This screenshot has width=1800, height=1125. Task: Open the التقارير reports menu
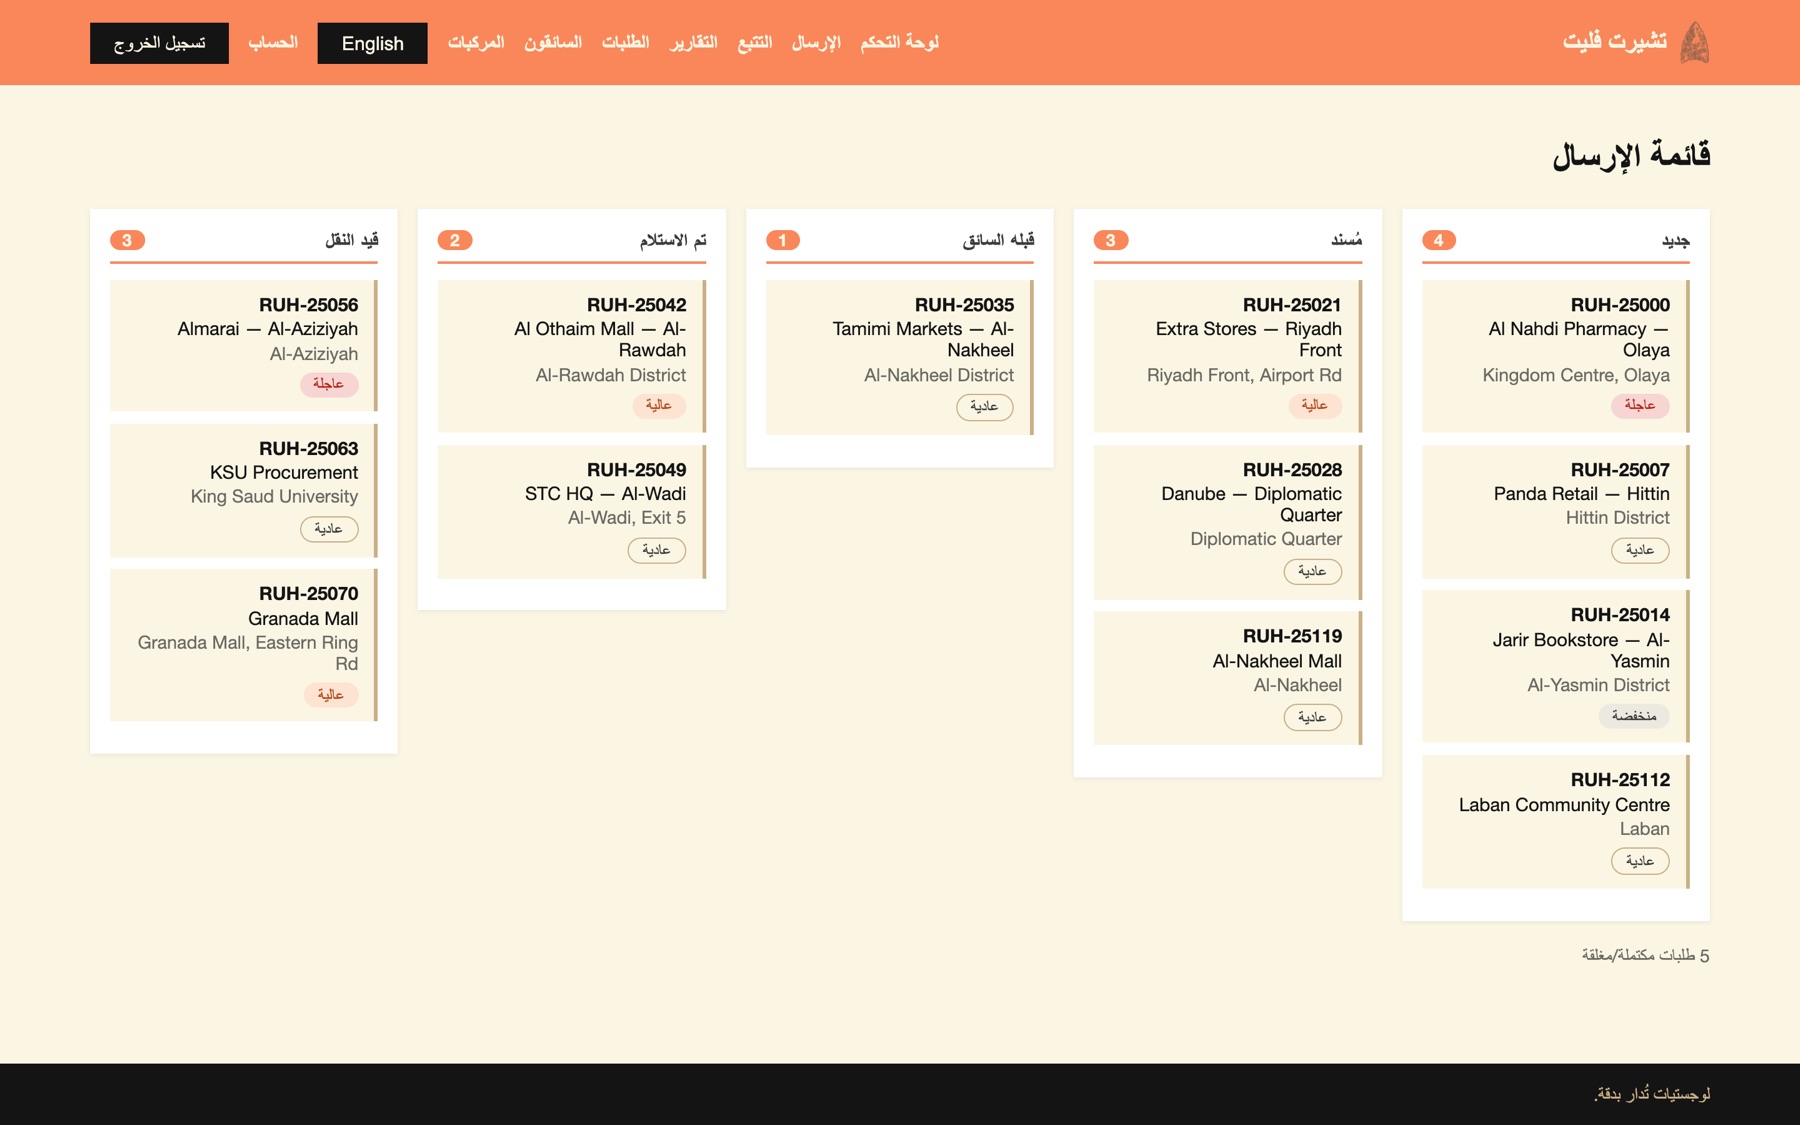point(694,42)
